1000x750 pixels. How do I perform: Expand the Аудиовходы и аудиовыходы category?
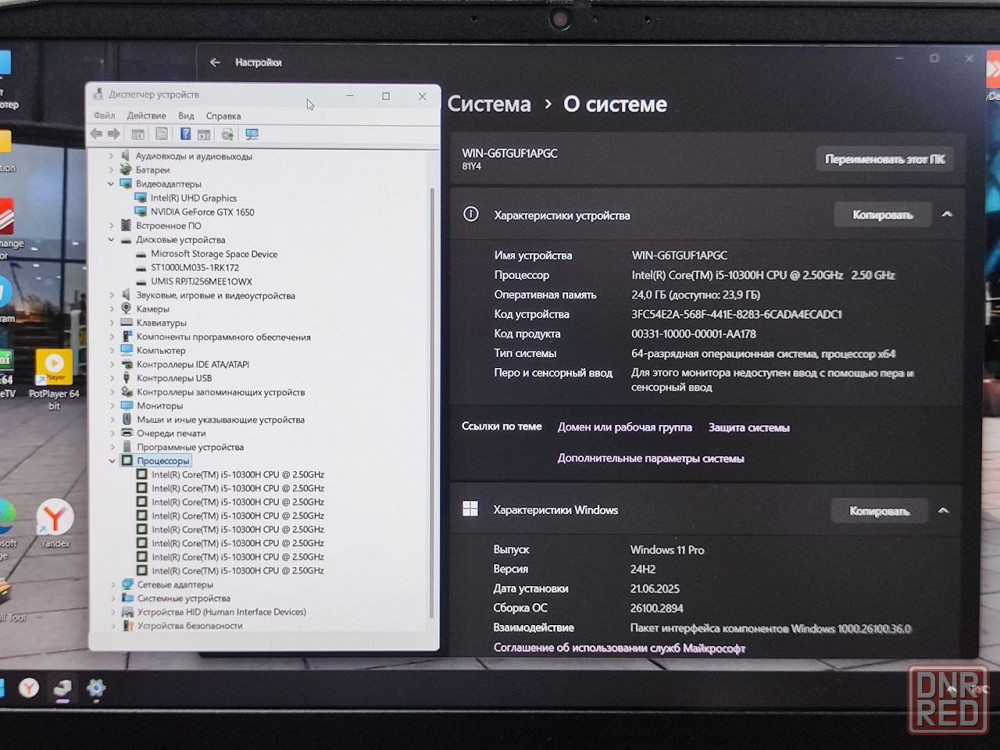(111, 156)
